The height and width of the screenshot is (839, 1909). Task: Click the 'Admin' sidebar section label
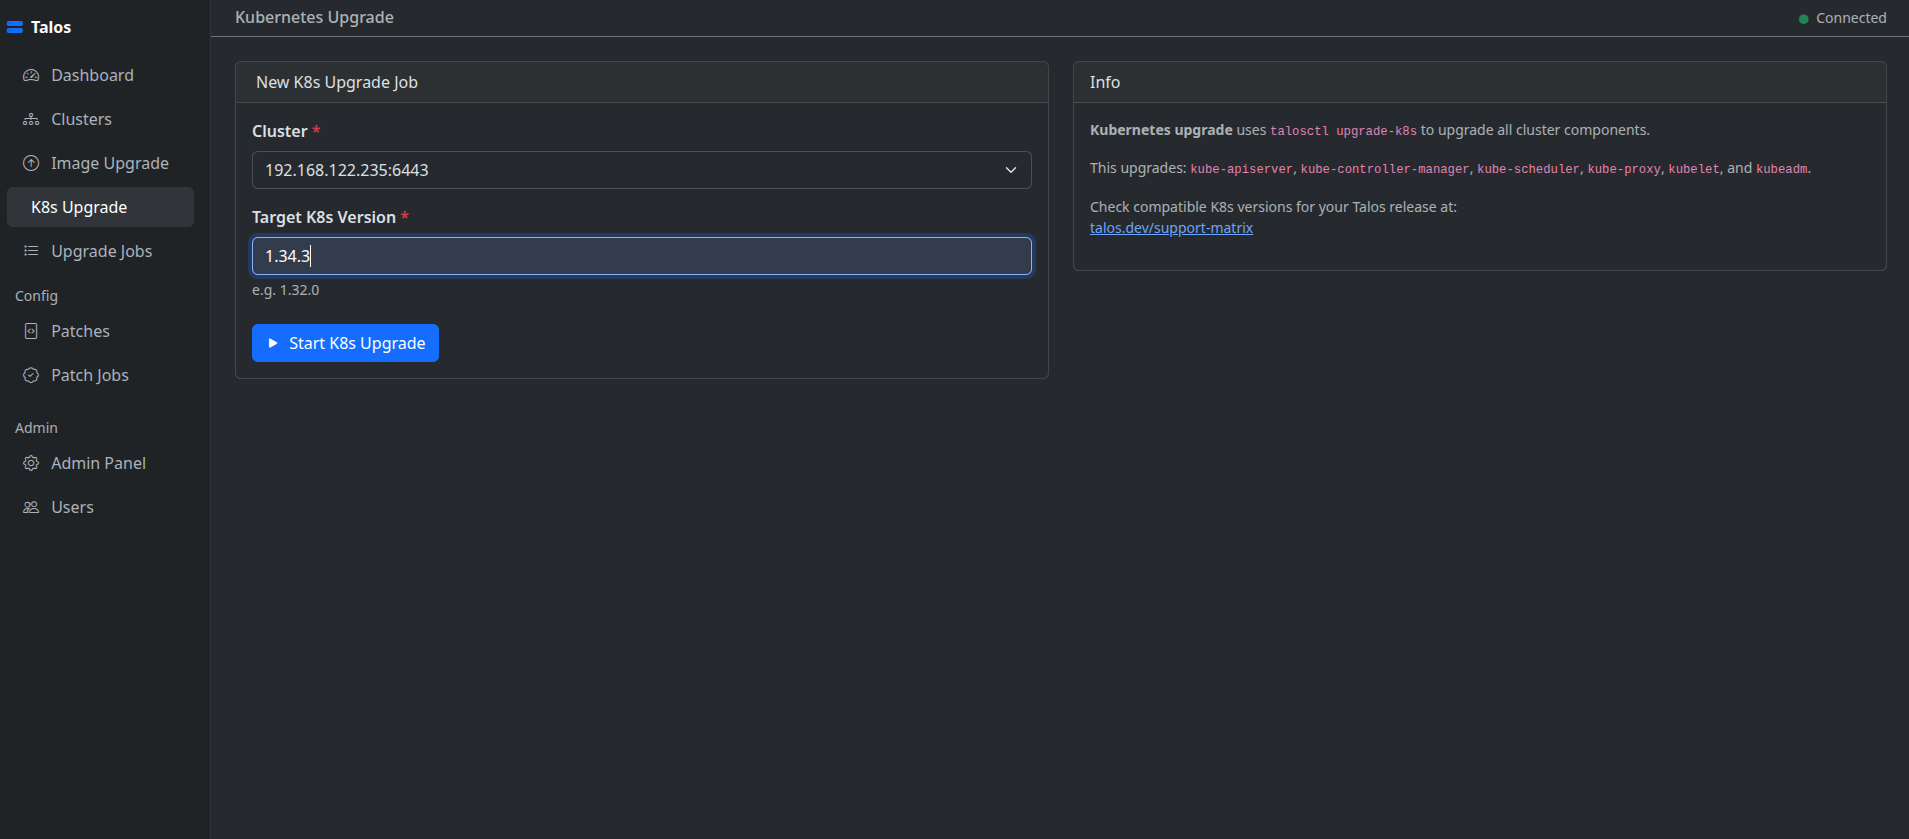coord(36,428)
